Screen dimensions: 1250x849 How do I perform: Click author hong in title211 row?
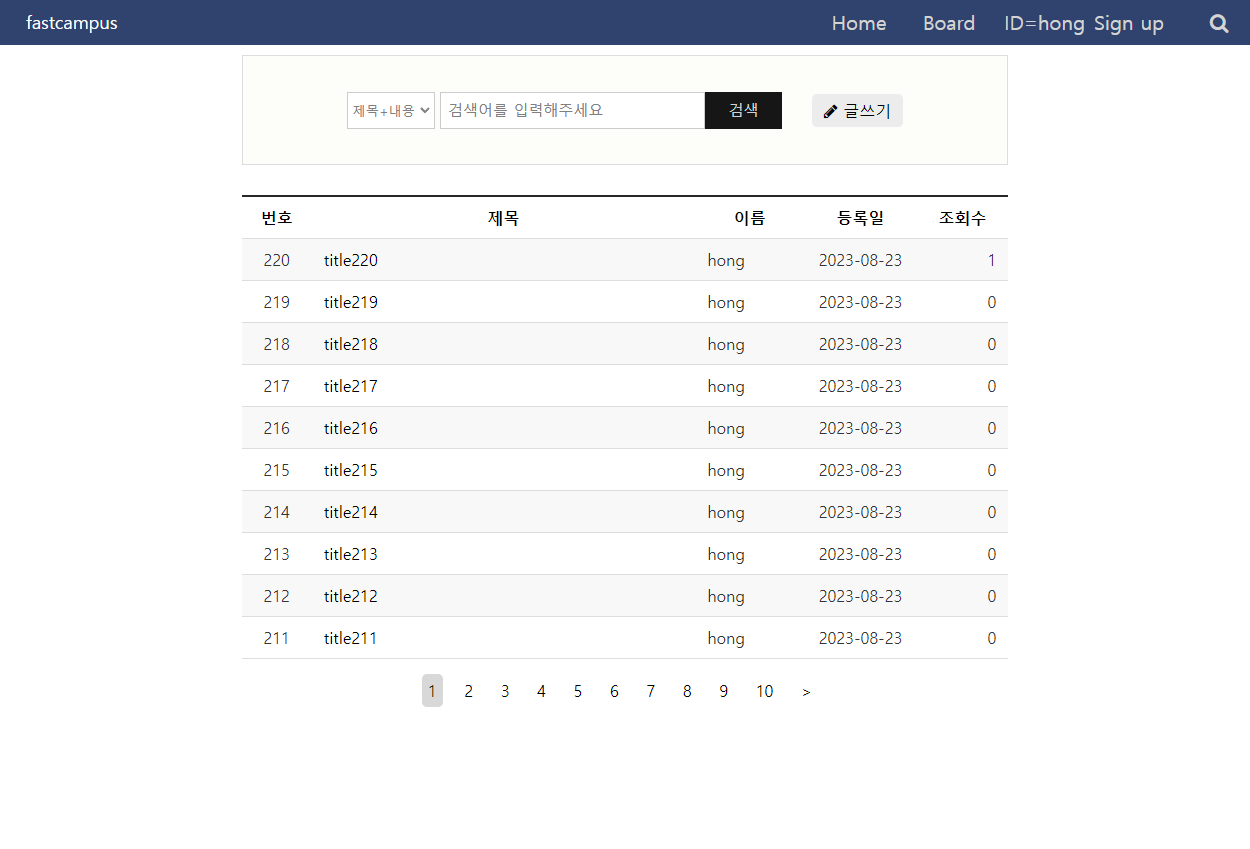[726, 639]
